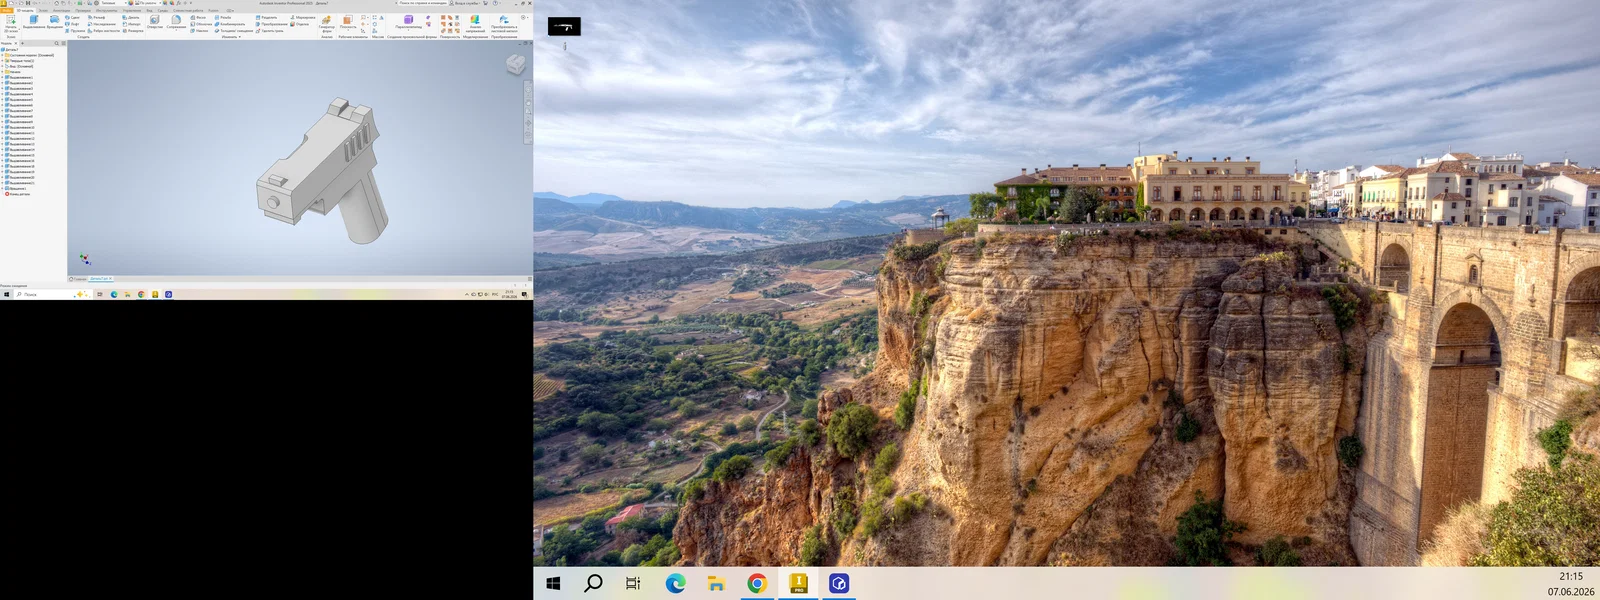Click the Decal (Деталь) command
The width and height of the screenshot is (1600, 600).
pos(131,17)
